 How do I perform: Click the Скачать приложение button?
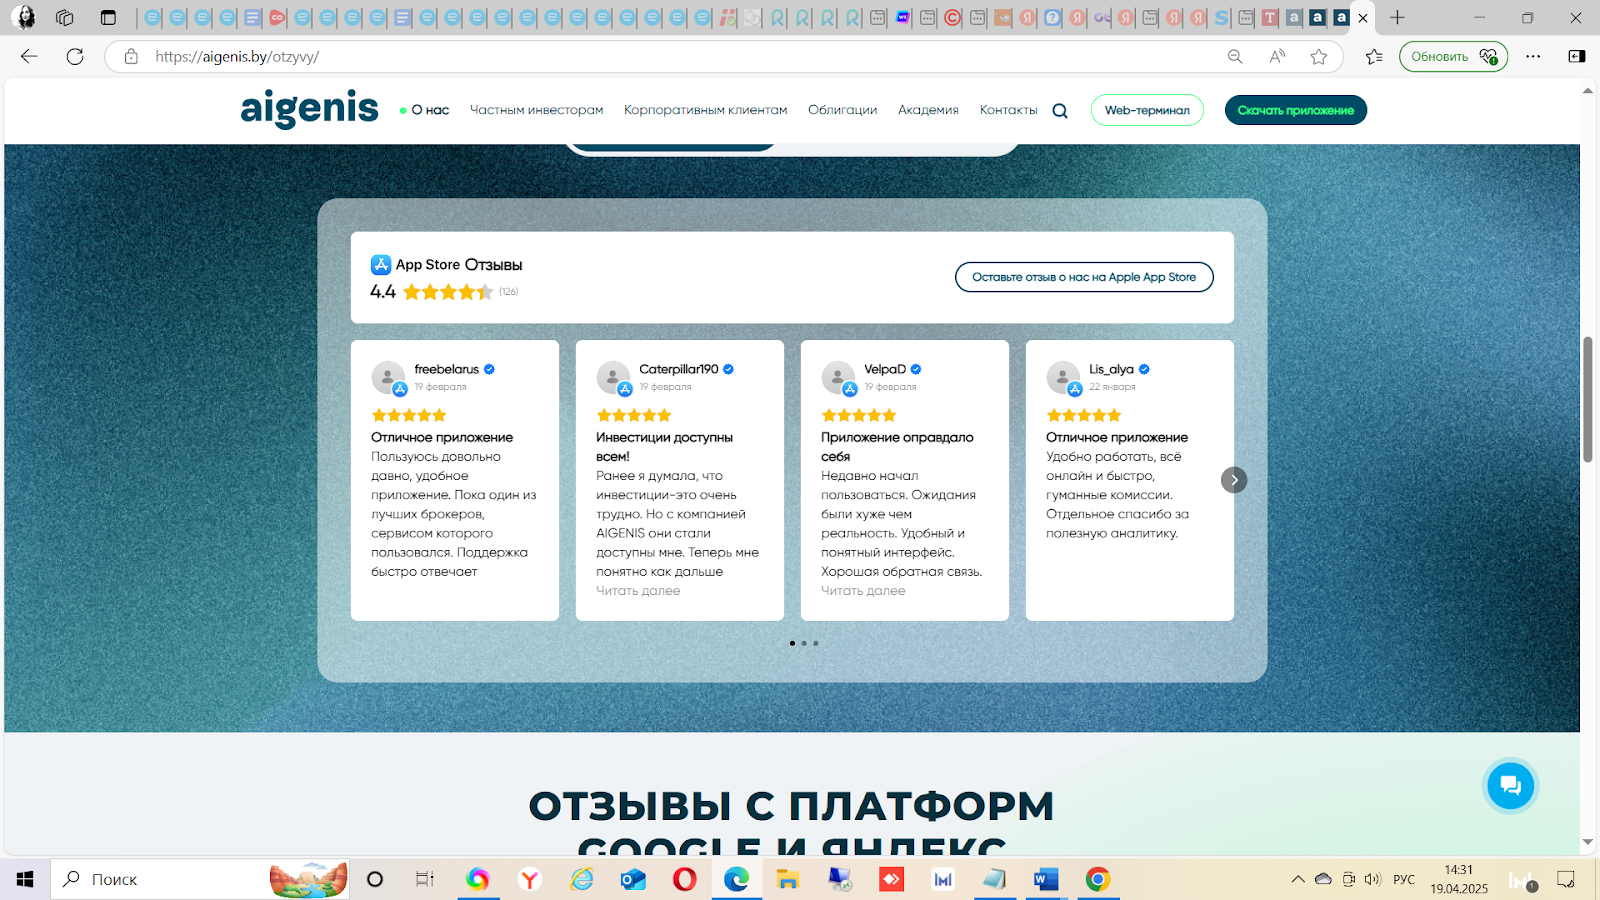pos(1295,110)
